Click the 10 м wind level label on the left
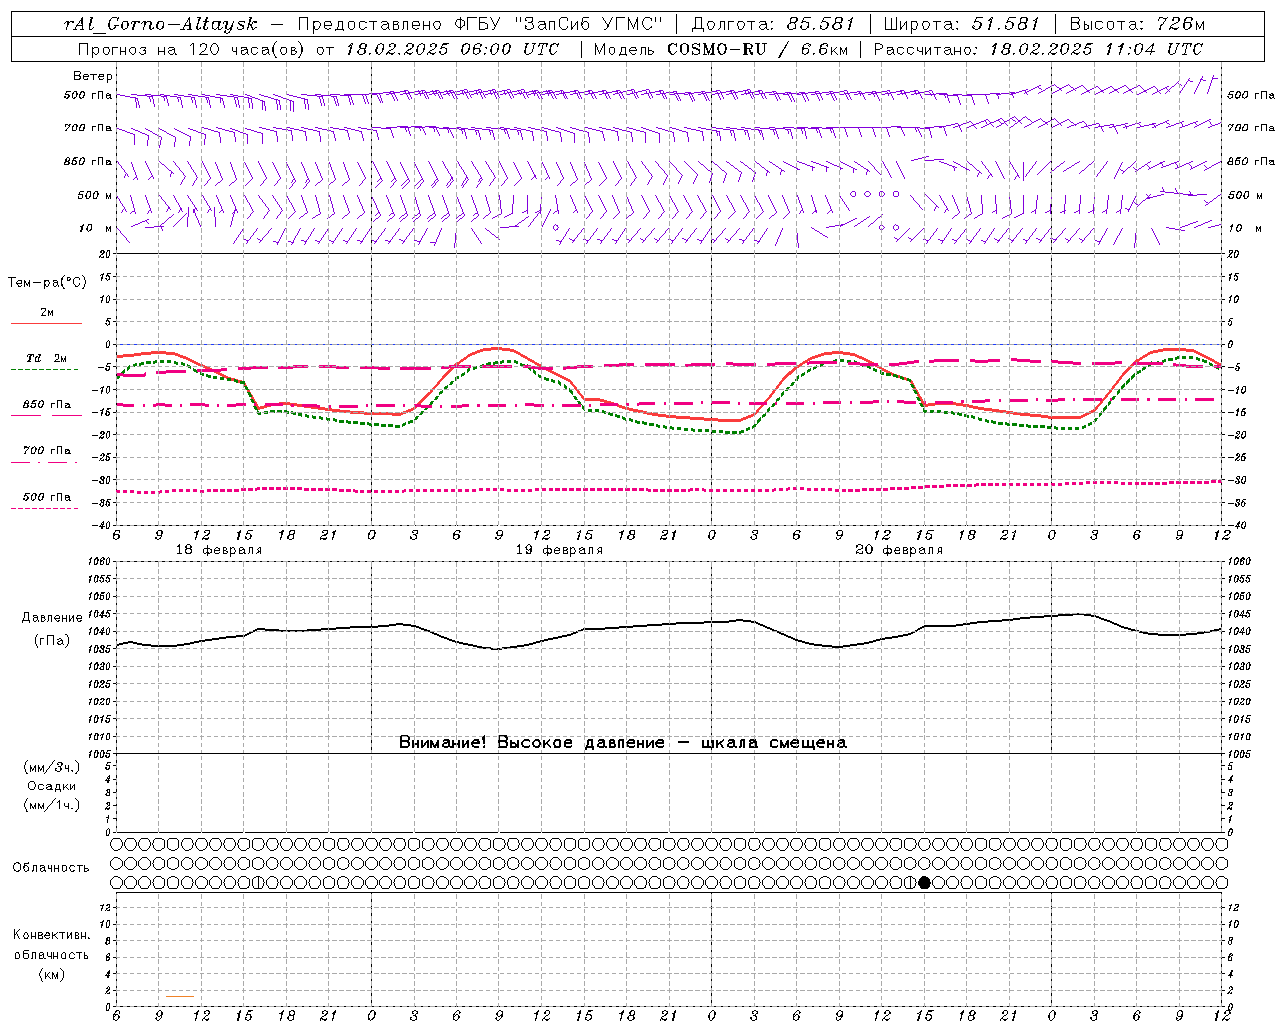 [95, 228]
